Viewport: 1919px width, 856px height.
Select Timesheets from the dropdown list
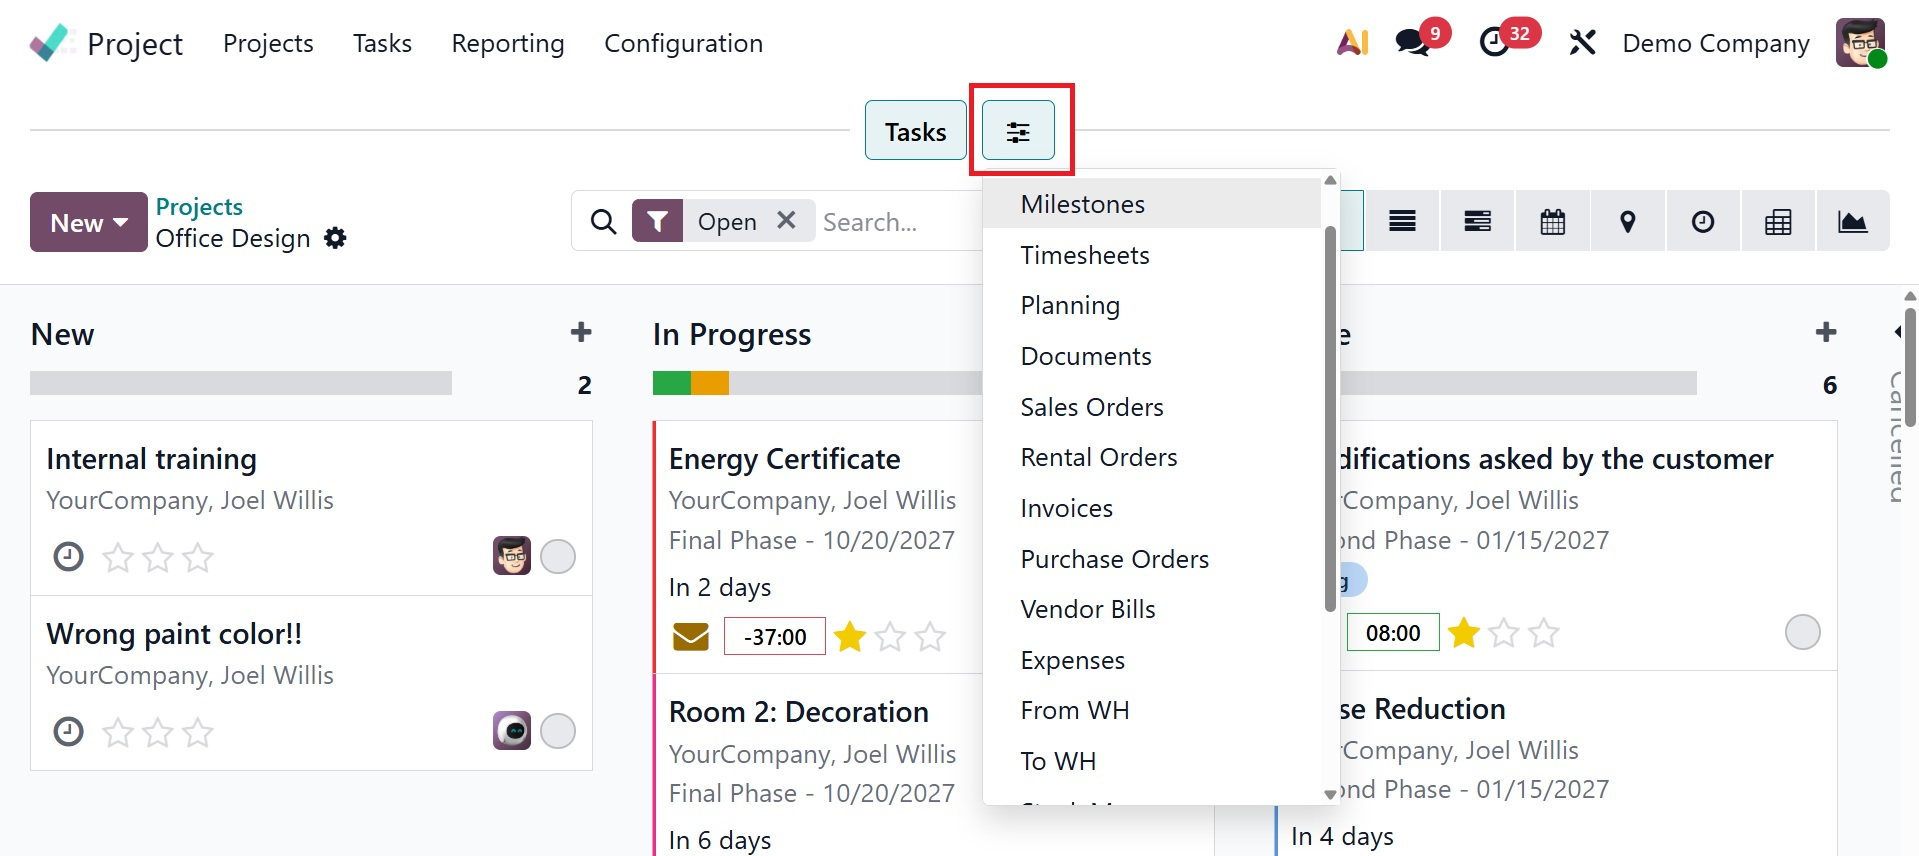[x=1084, y=255]
